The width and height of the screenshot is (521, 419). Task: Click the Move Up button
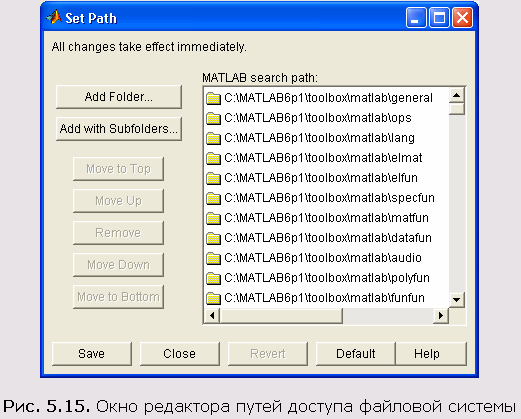(x=118, y=201)
